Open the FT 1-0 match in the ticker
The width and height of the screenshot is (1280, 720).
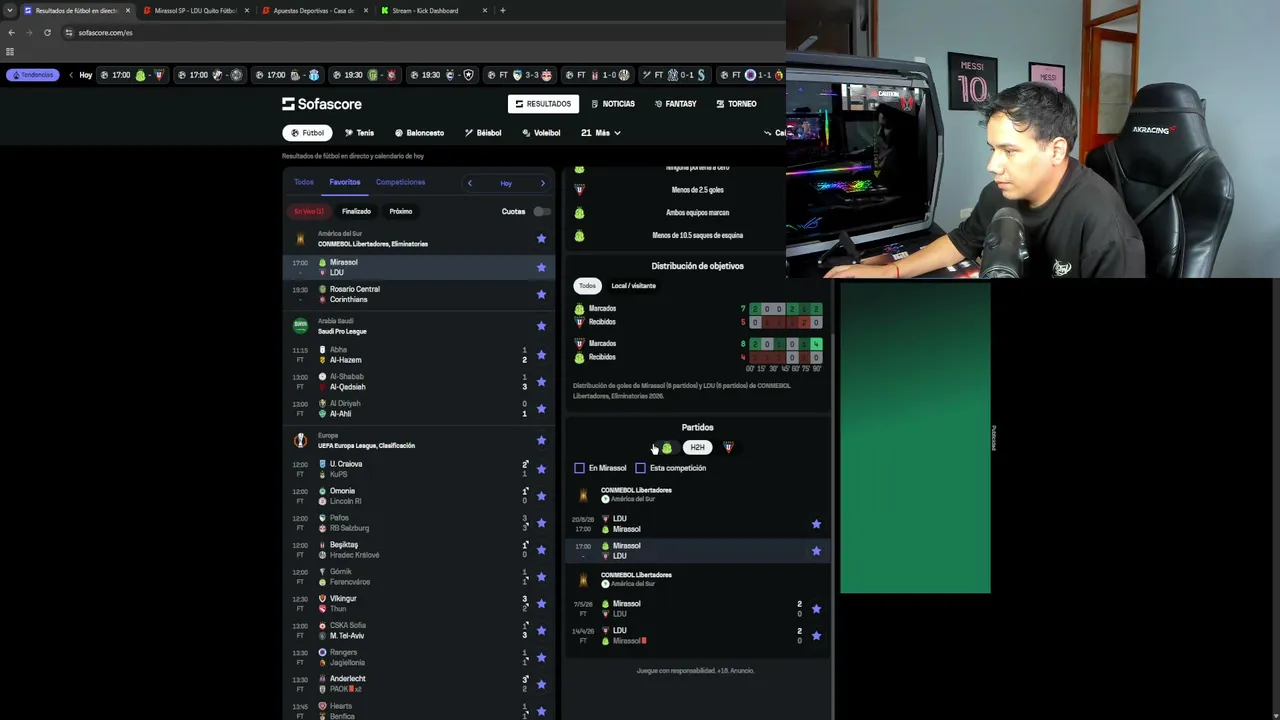(597, 75)
